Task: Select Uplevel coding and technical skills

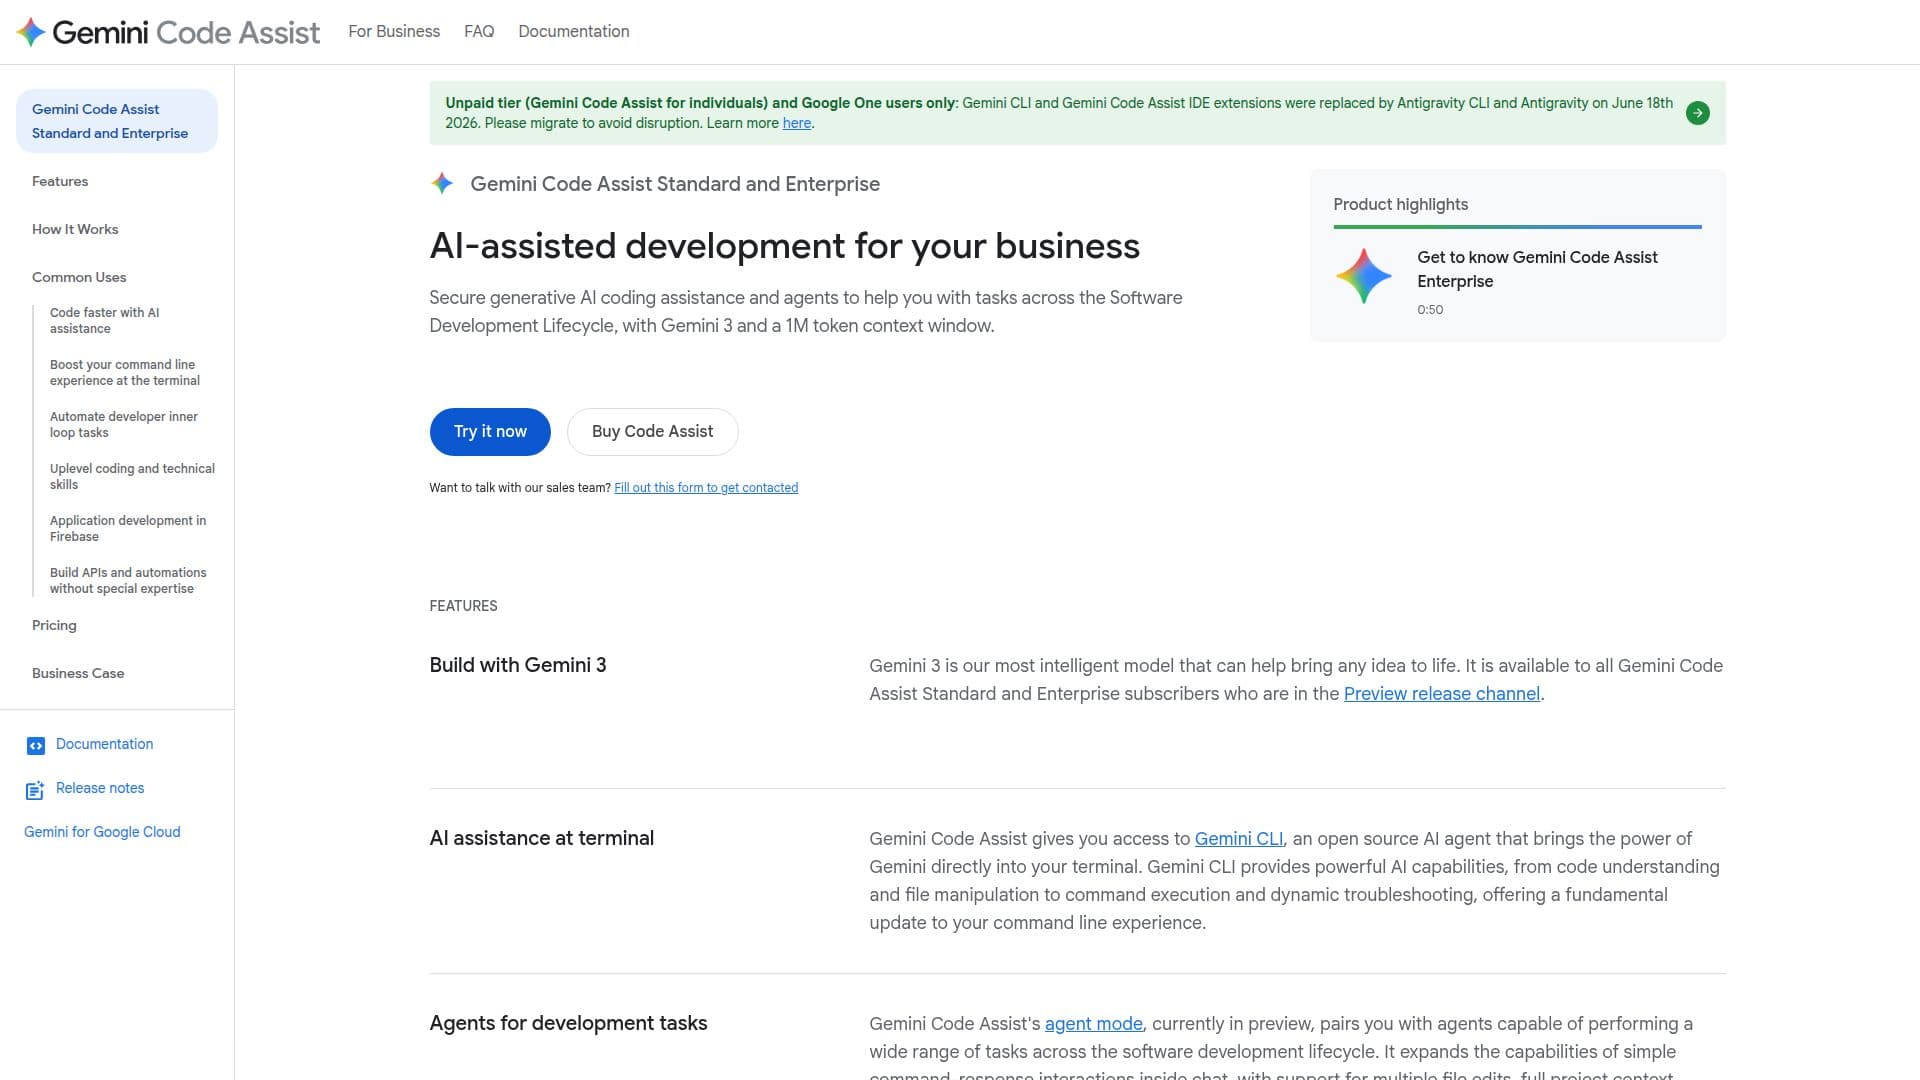Action: pos(132,476)
